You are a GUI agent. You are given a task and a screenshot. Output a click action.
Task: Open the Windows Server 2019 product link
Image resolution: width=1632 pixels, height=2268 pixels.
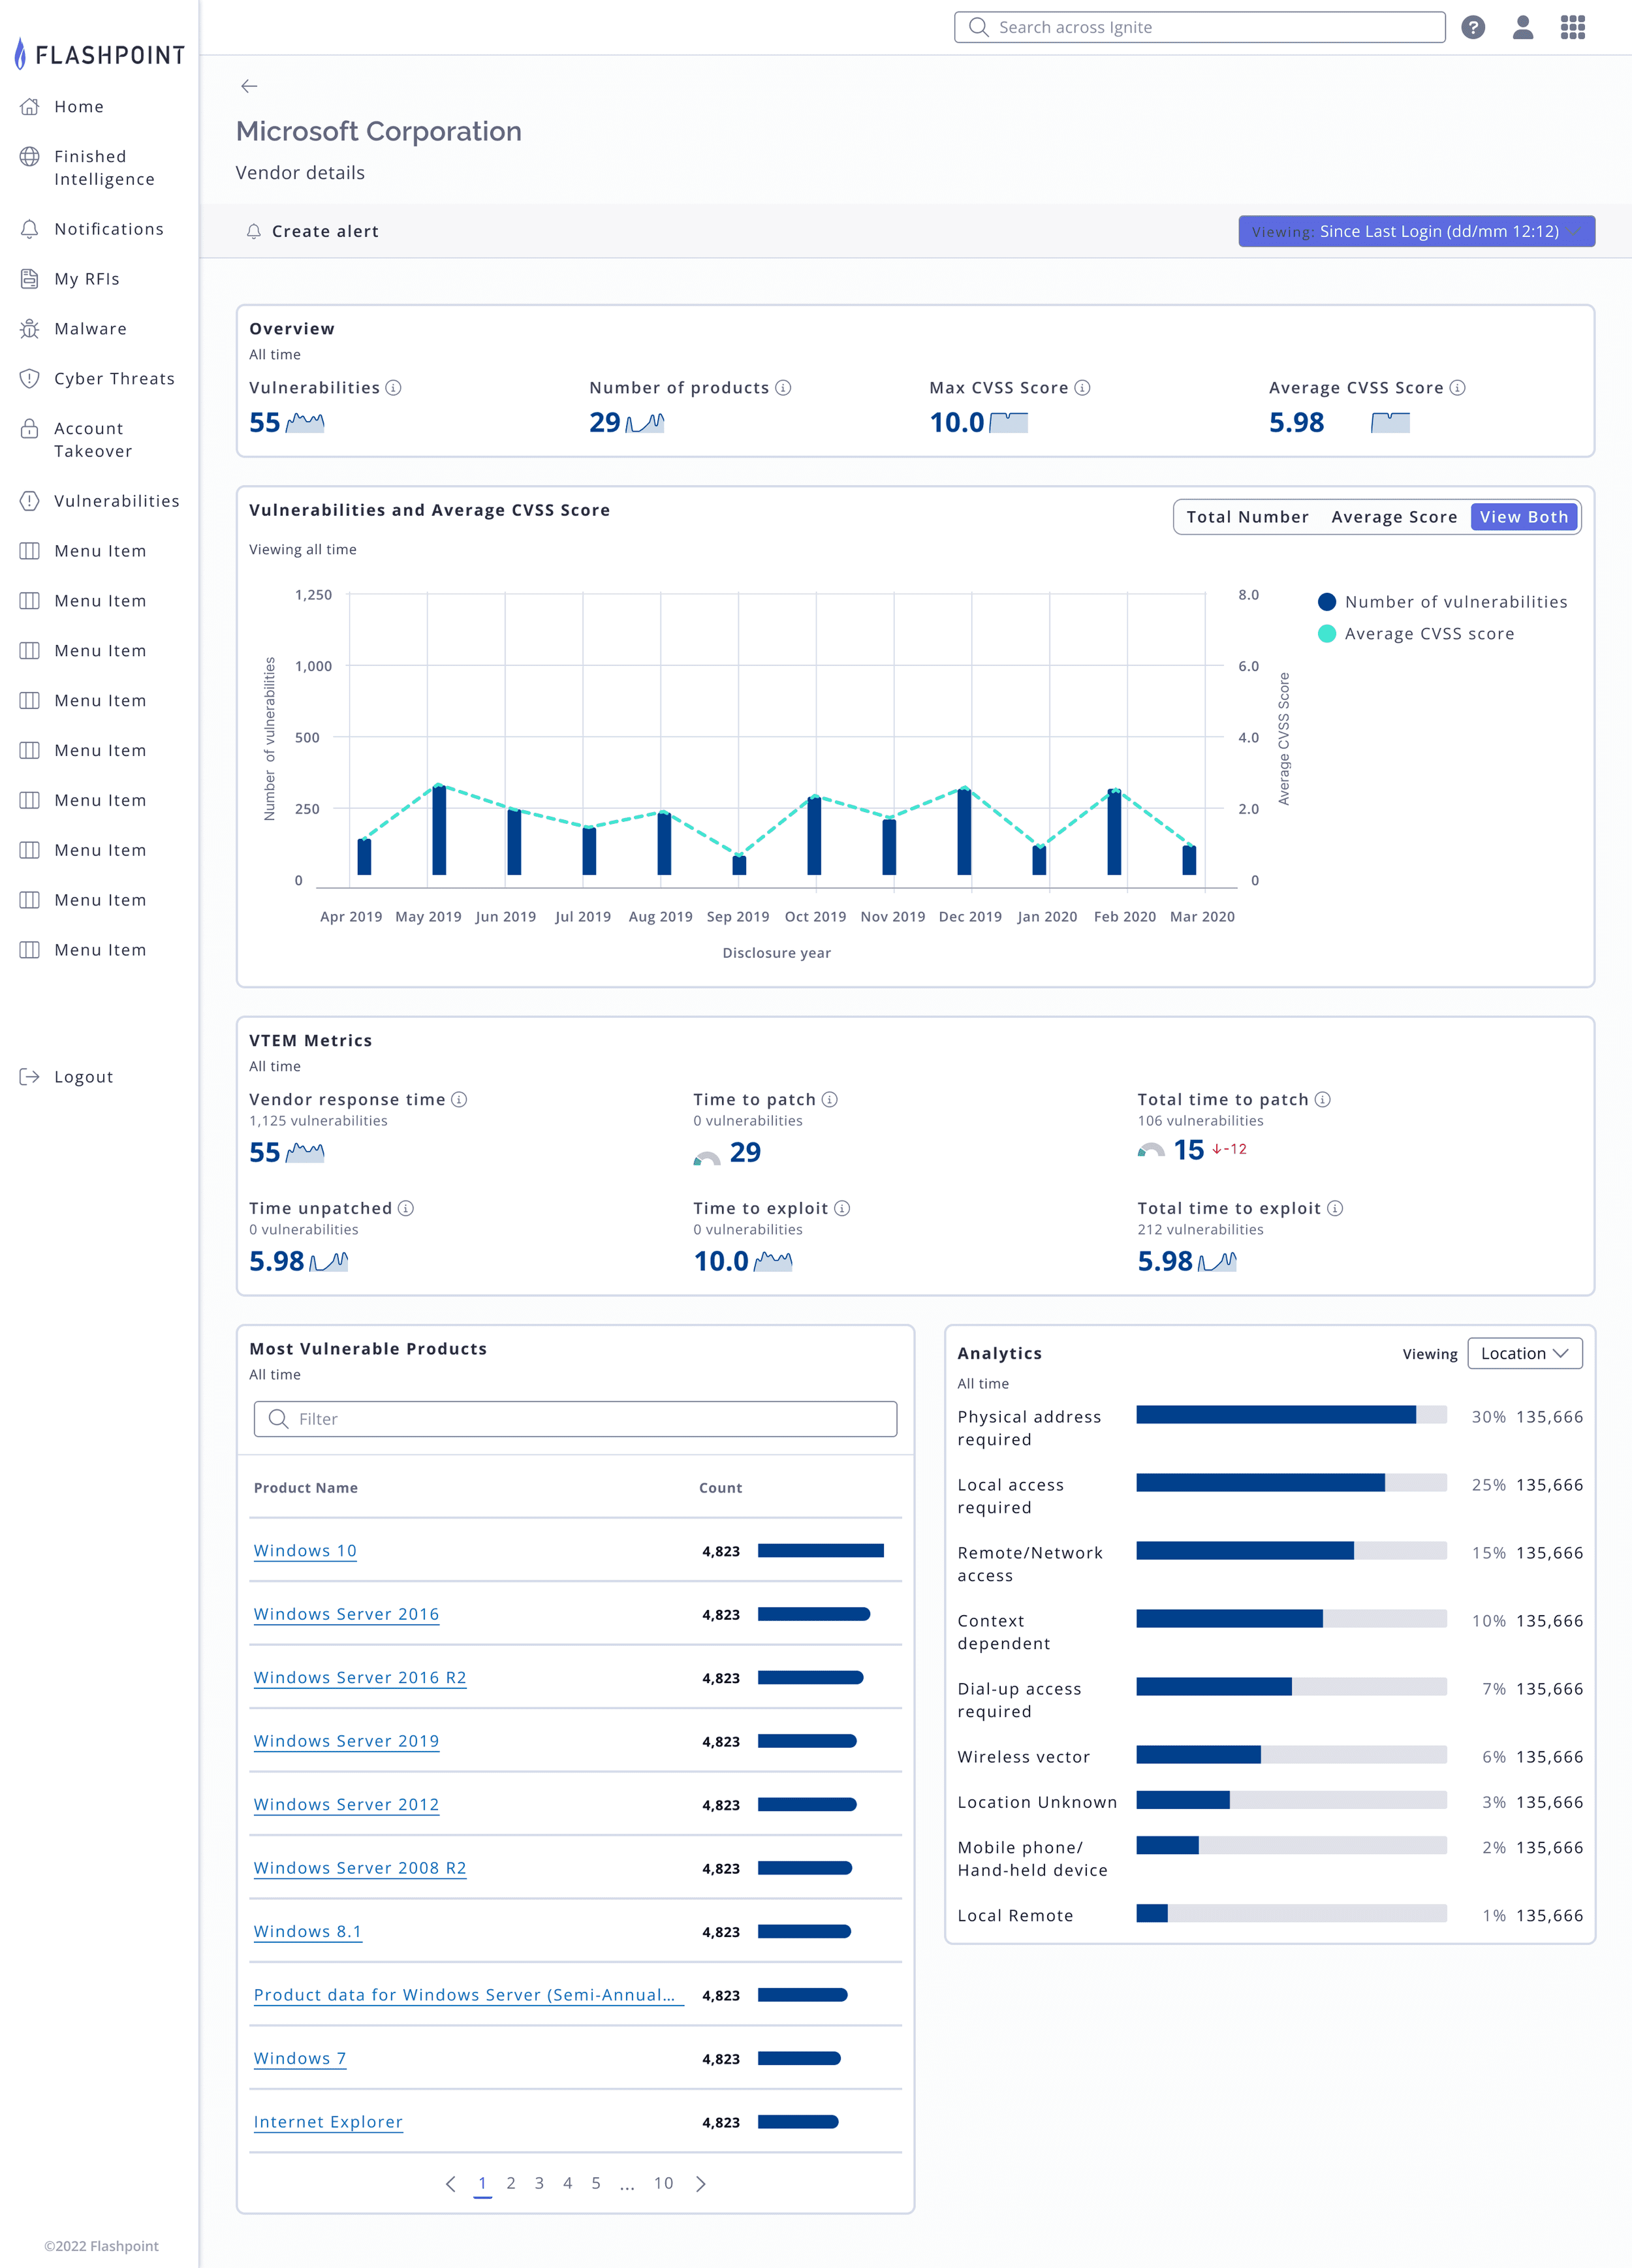click(346, 1741)
